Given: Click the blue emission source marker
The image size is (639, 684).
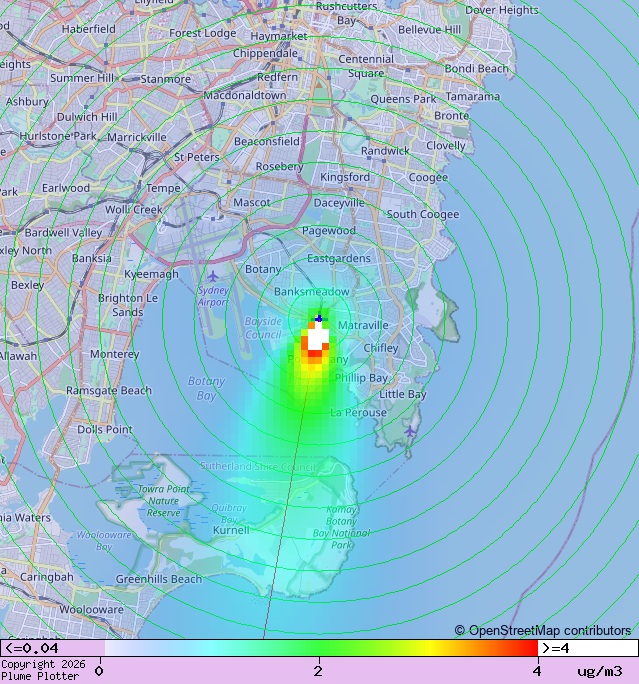Looking at the screenshot, I should pyautogui.click(x=319, y=318).
